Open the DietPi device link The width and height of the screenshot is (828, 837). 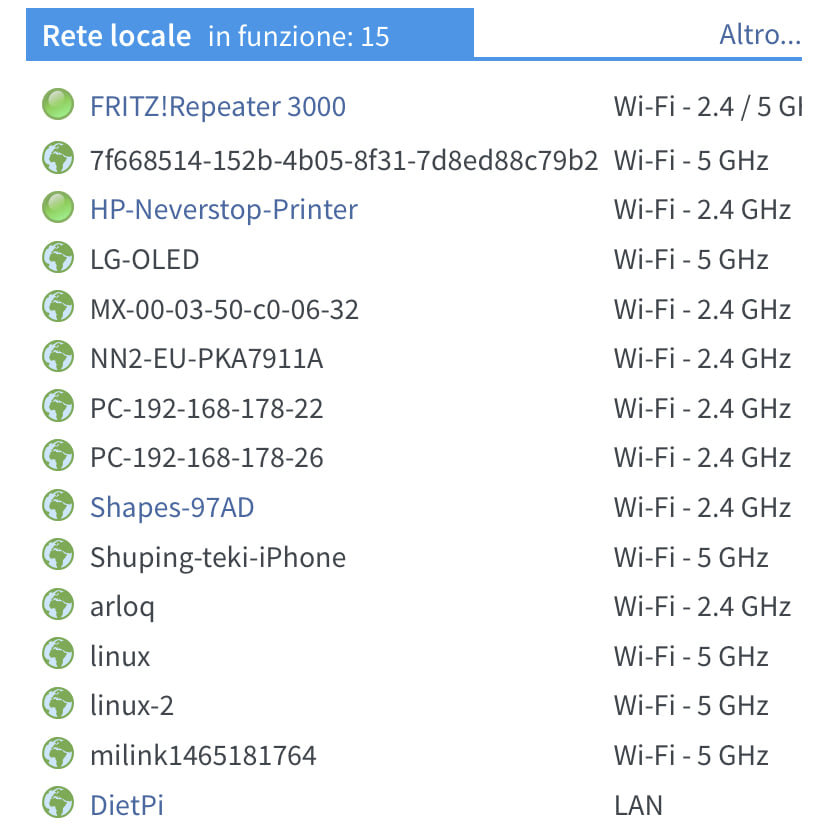click(127, 805)
